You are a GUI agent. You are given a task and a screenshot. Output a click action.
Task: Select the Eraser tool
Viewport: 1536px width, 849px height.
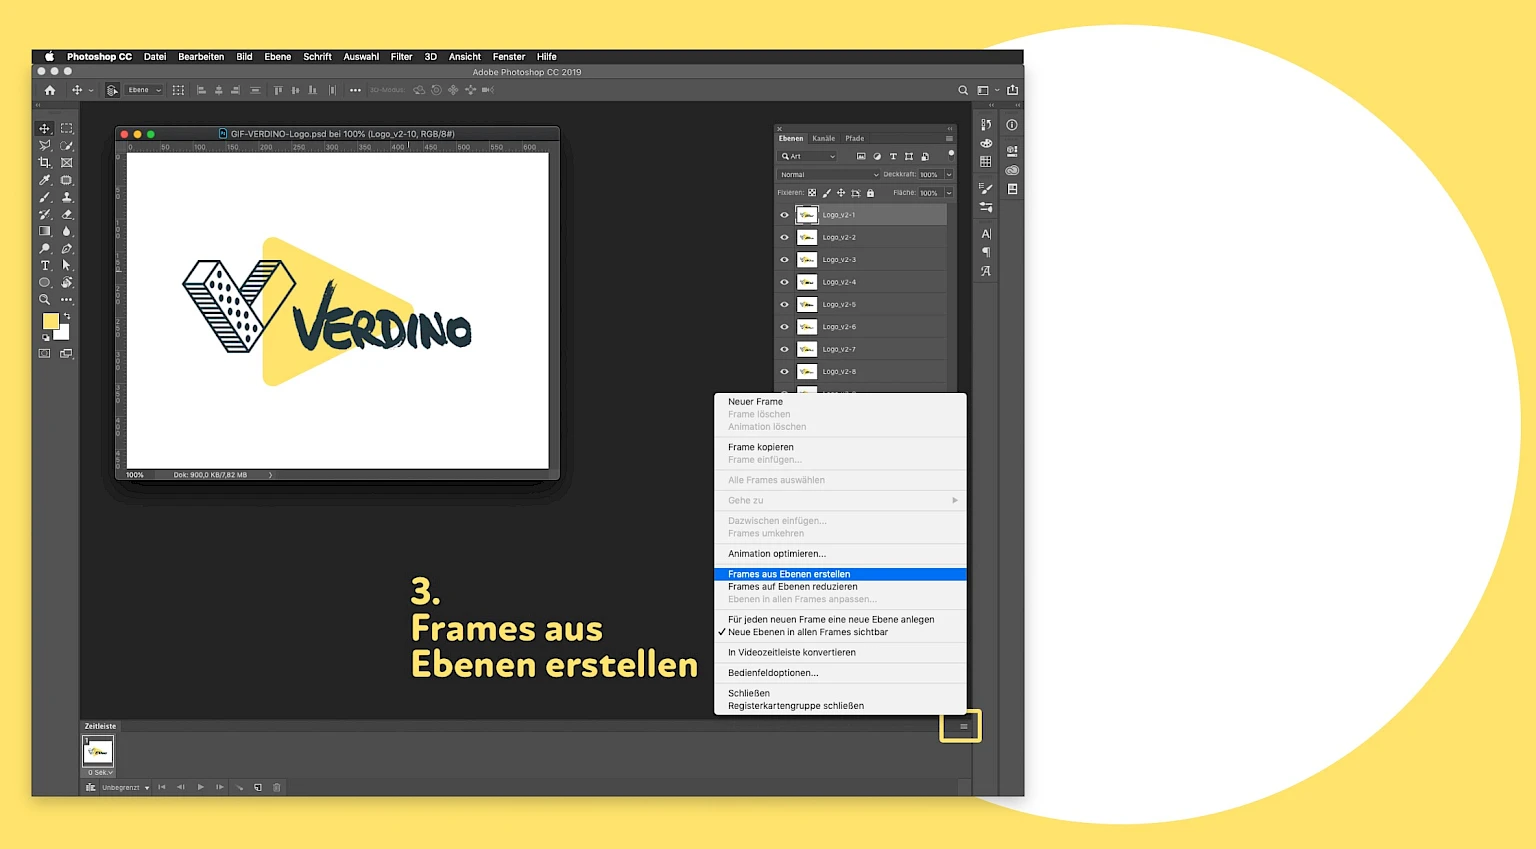click(x=67, y=214)
